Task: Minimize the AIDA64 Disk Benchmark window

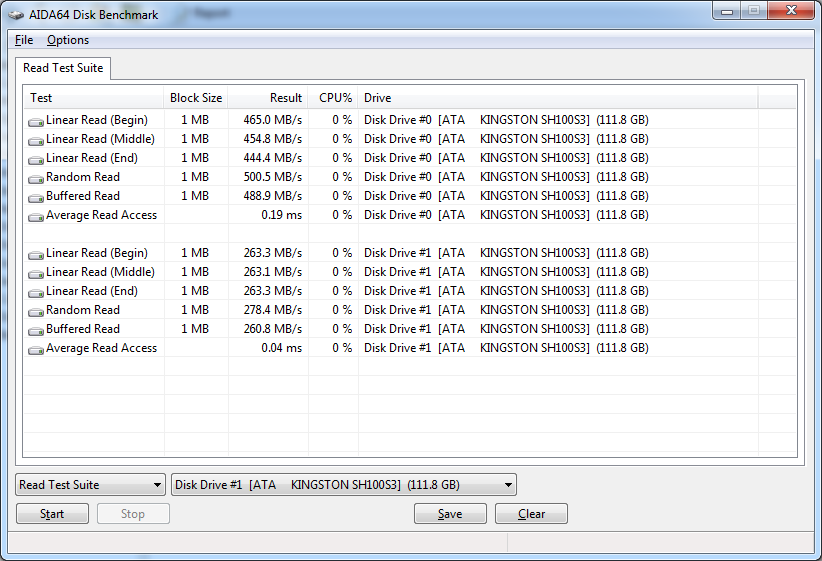Action: (727, 11)
